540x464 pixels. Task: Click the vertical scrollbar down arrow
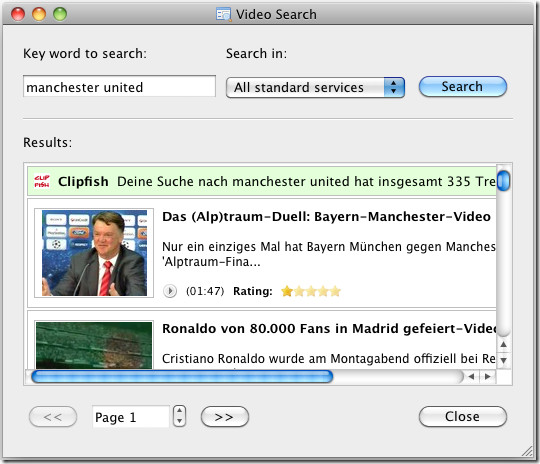[503, 360]
